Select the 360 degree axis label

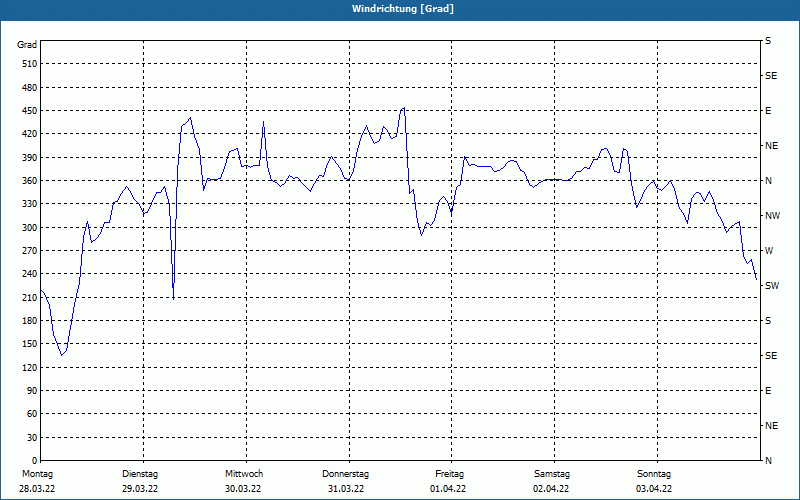pyautogui.click(x=29, y=181)
